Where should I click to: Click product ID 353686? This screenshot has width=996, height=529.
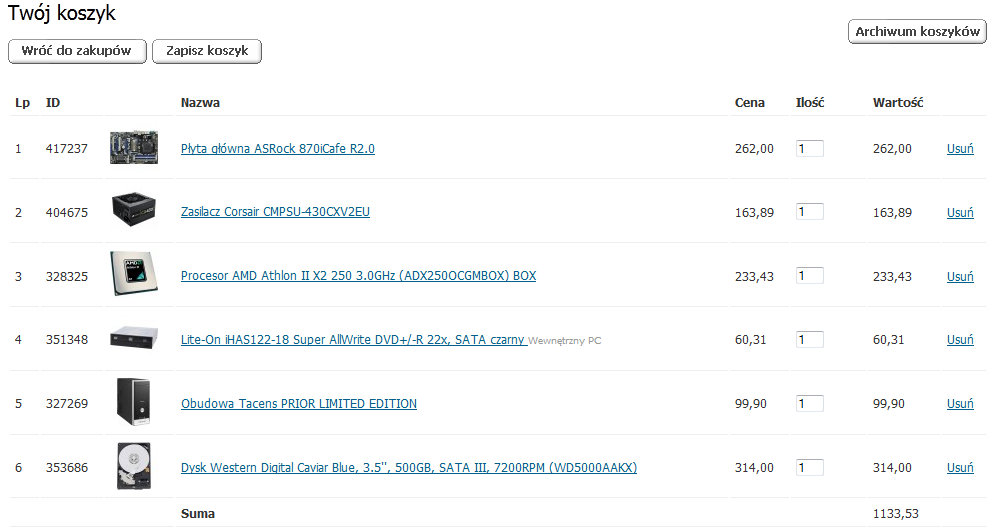click(67, 468)
